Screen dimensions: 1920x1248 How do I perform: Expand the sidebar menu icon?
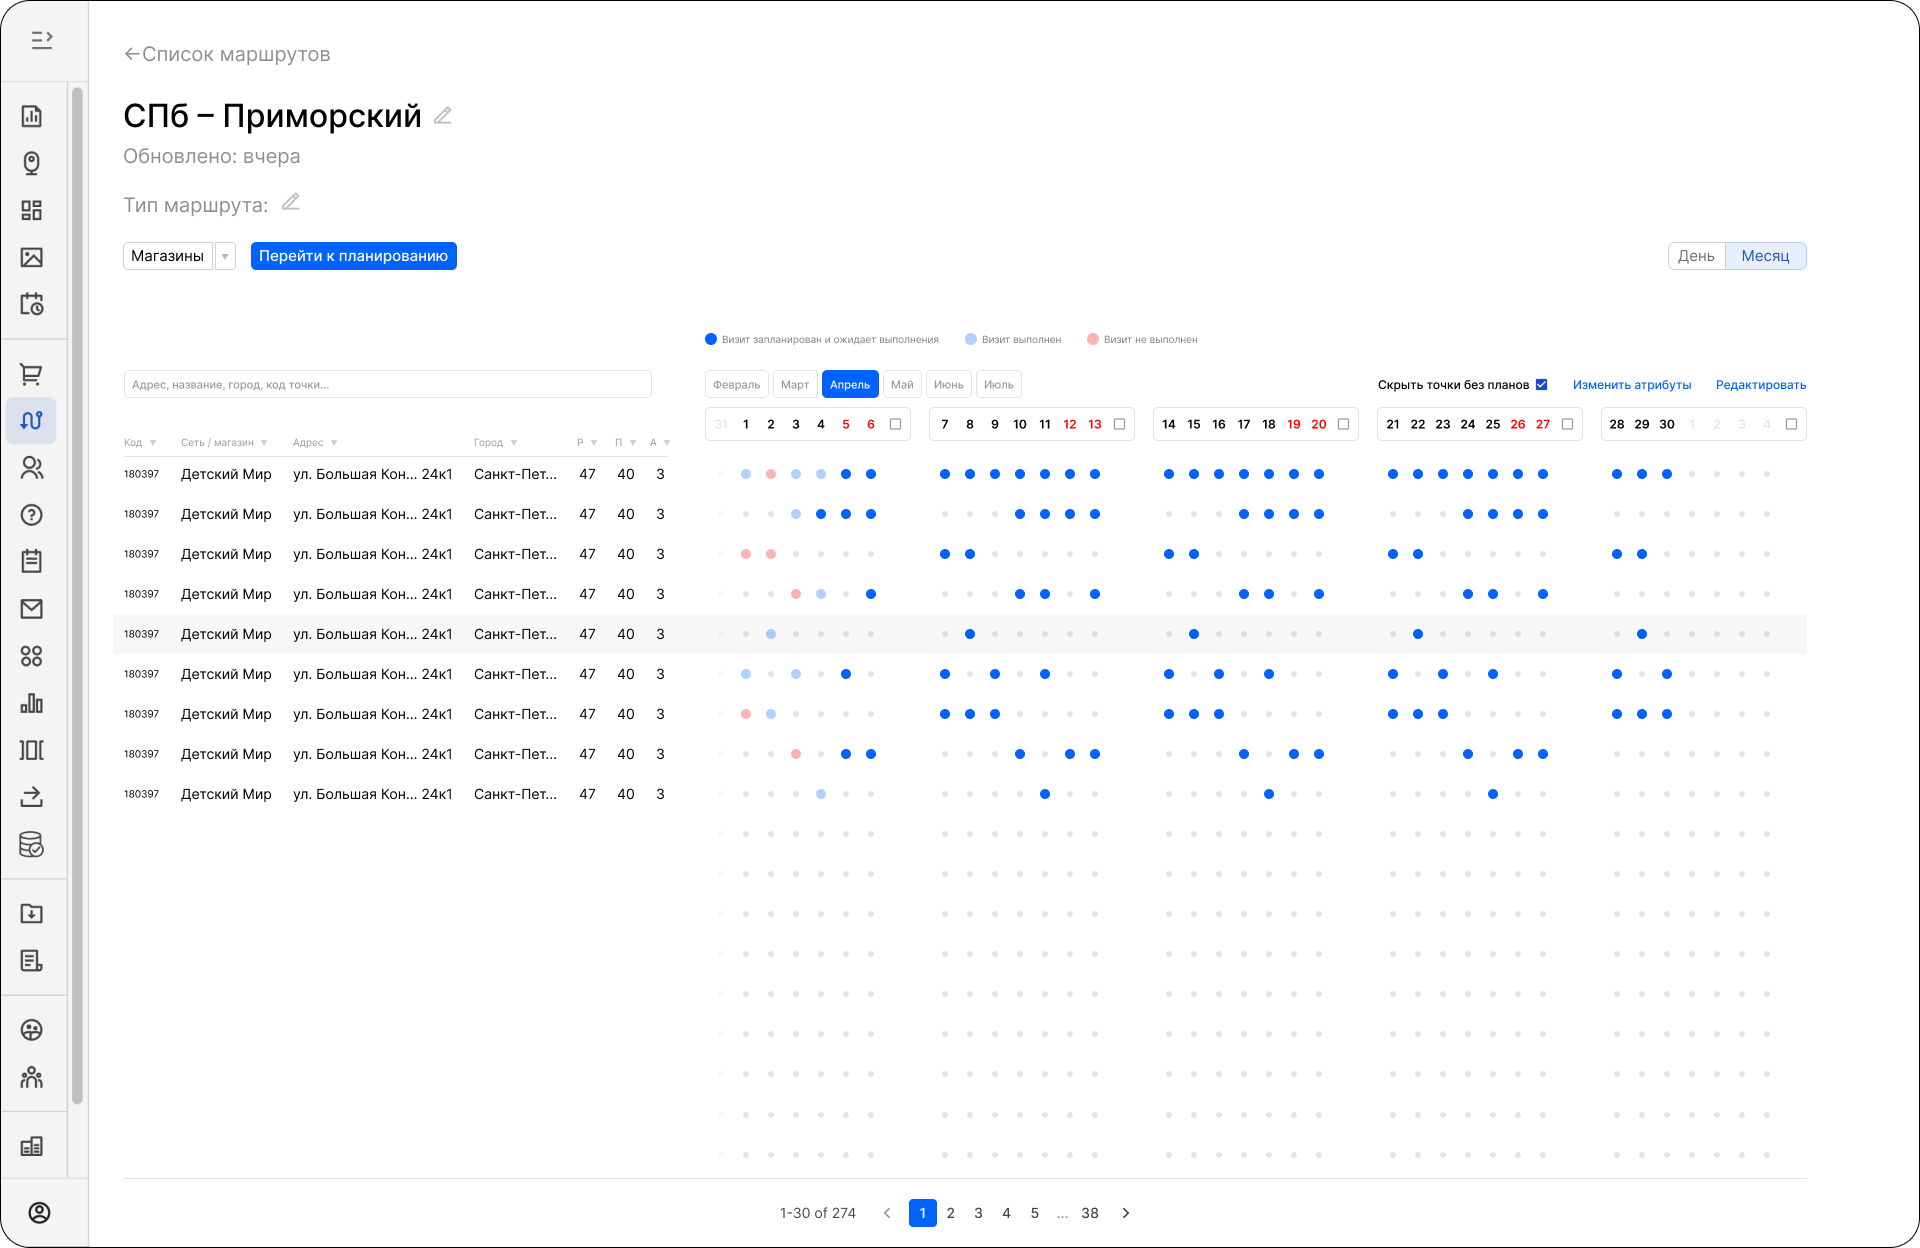[x=41, y=40]
